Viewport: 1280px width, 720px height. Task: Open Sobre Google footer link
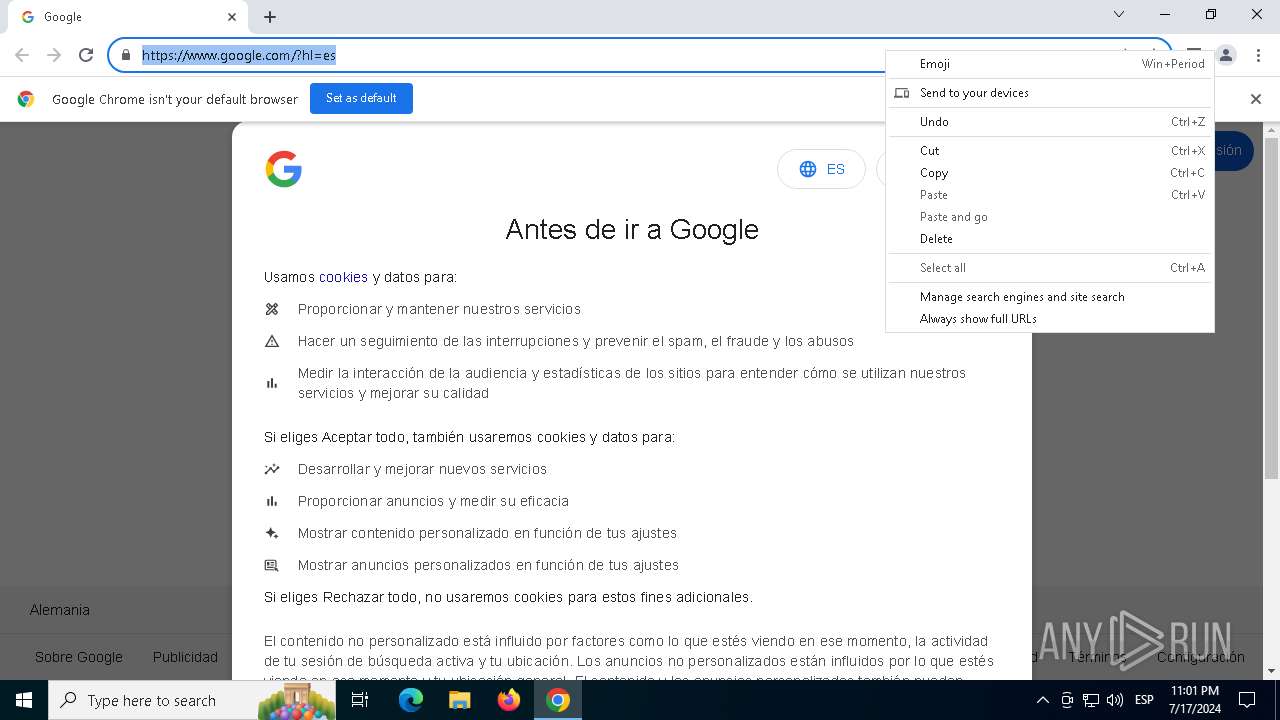[79, 657]
